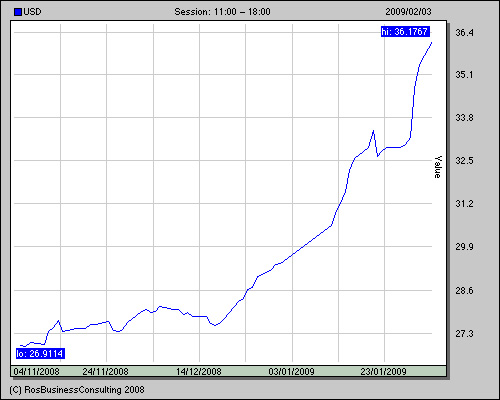This screenshot has height=400, width=500.
Task: Click the Session: 11:00 – 18:00 header text
Action: pos(222,12)
